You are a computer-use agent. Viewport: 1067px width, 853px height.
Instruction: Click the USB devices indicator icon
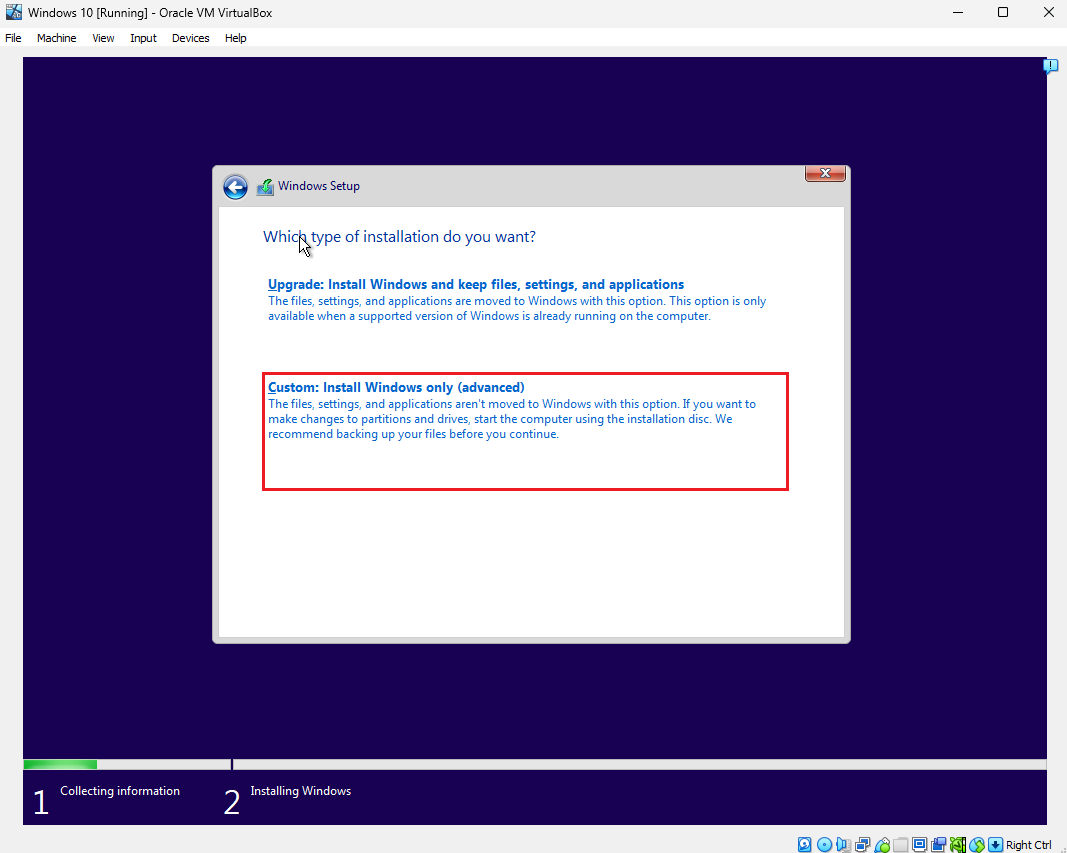pos(882,845)
